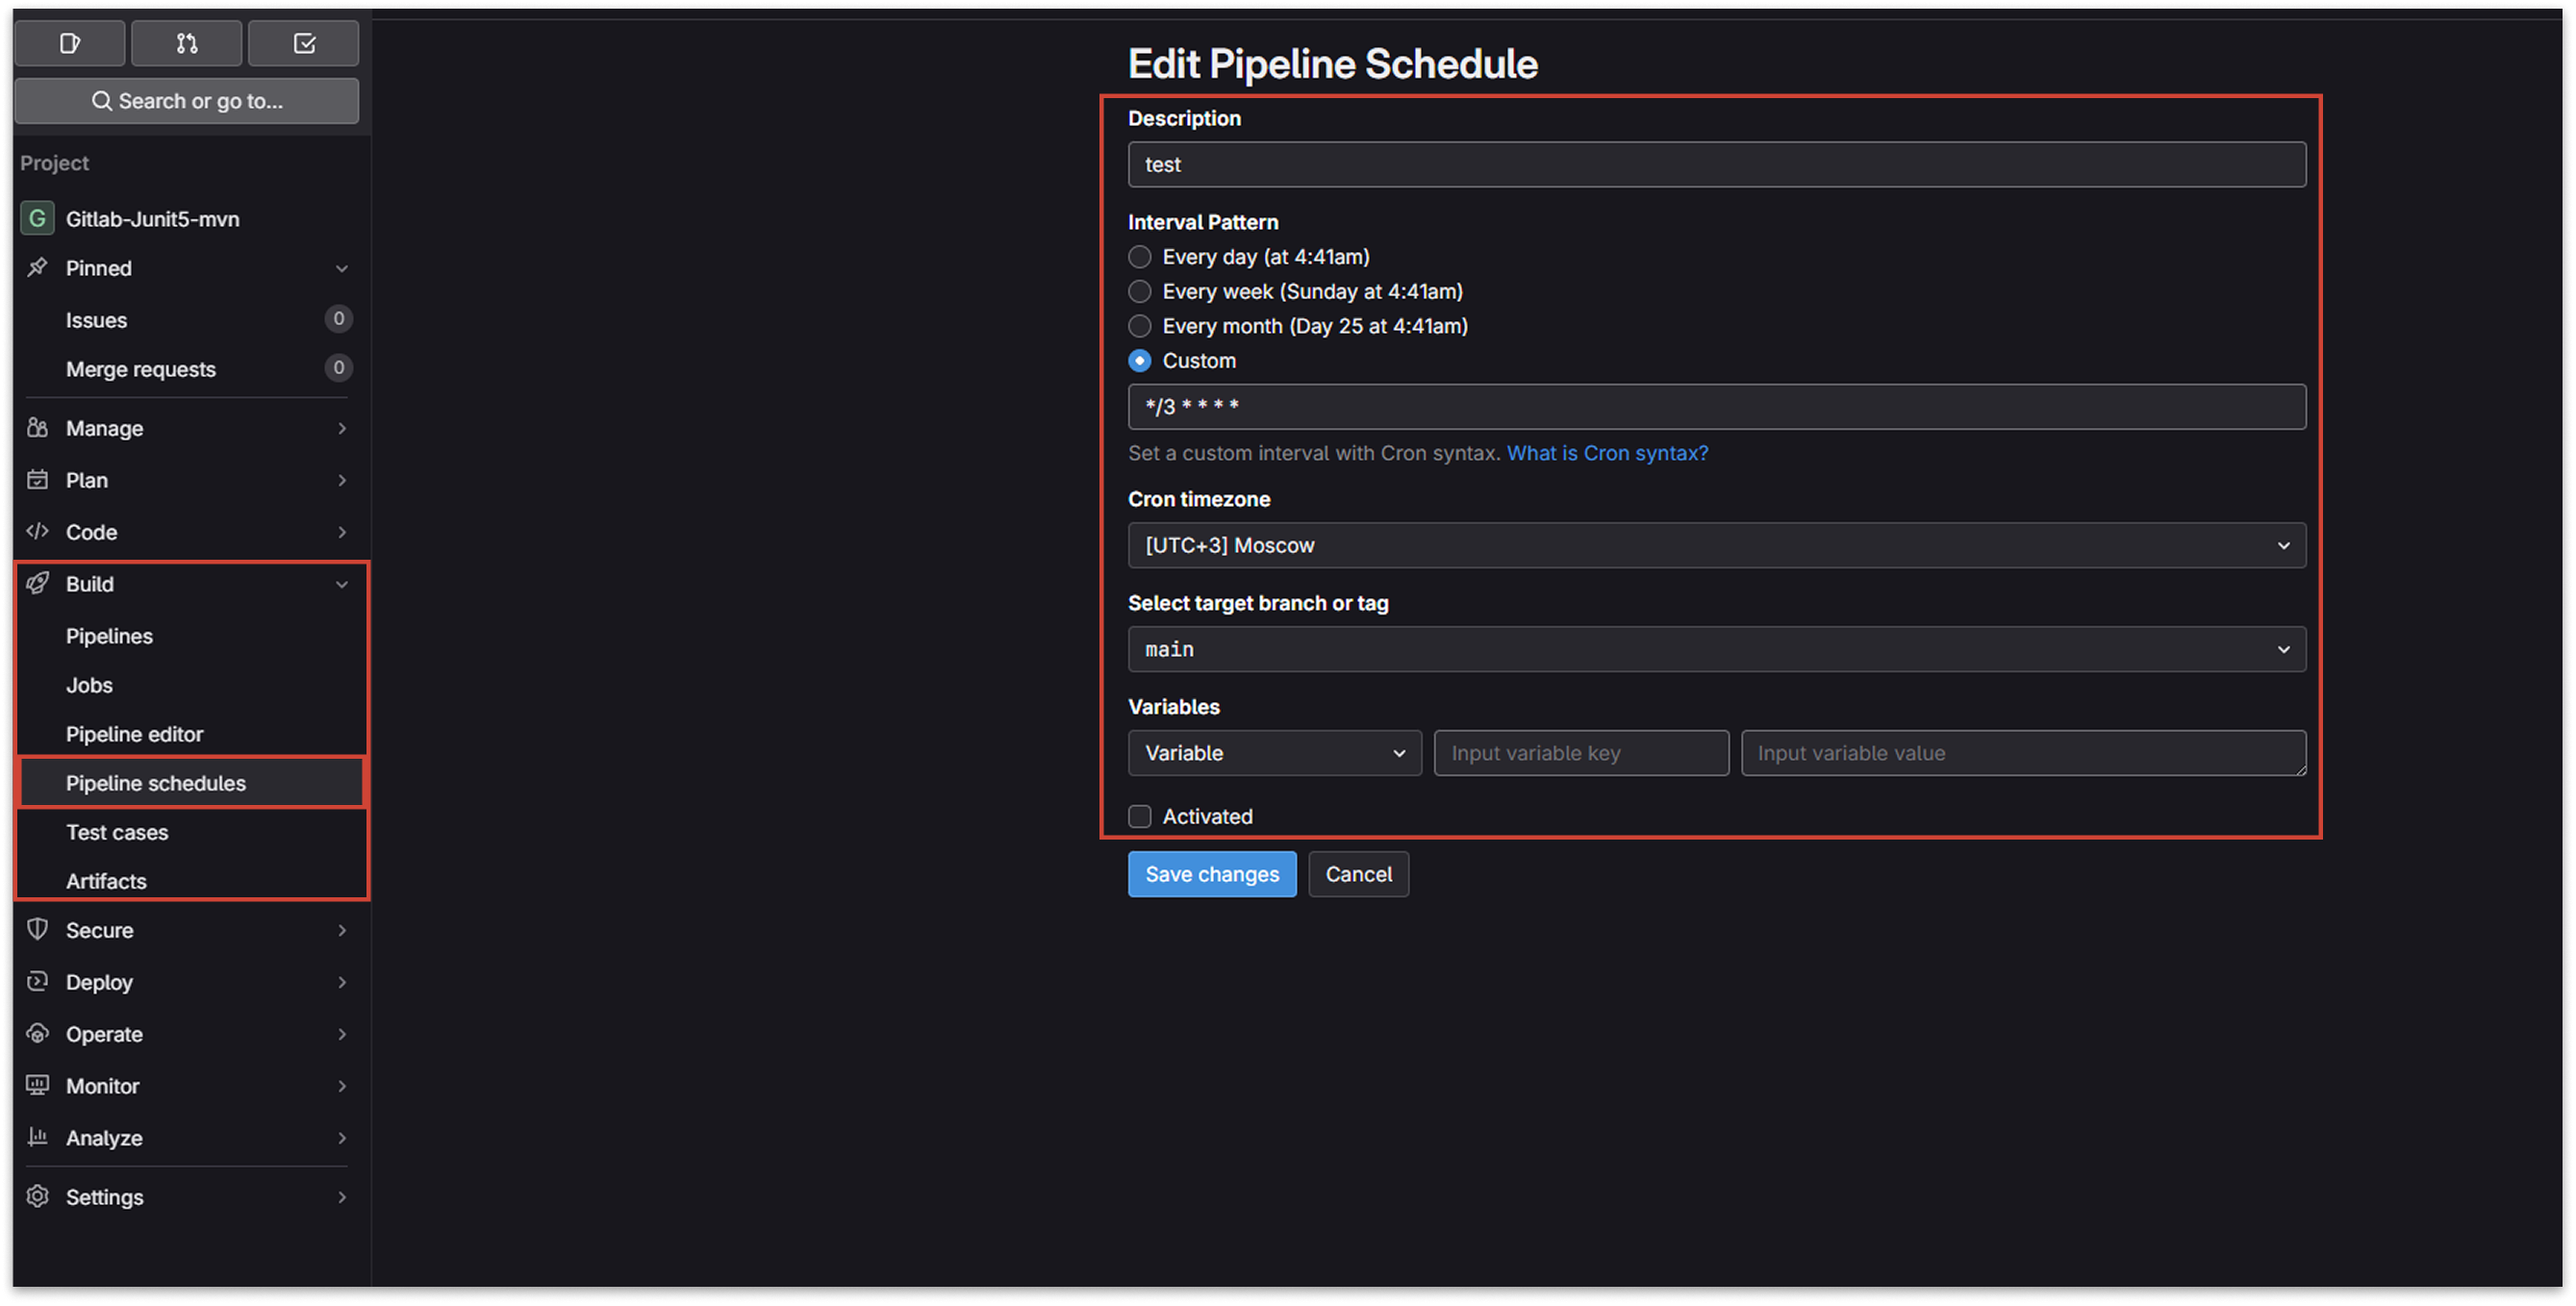This screenshot has height=1306, width=2576.
Task: Collapse the Build section chevron
Action: [x=342, y=584]
